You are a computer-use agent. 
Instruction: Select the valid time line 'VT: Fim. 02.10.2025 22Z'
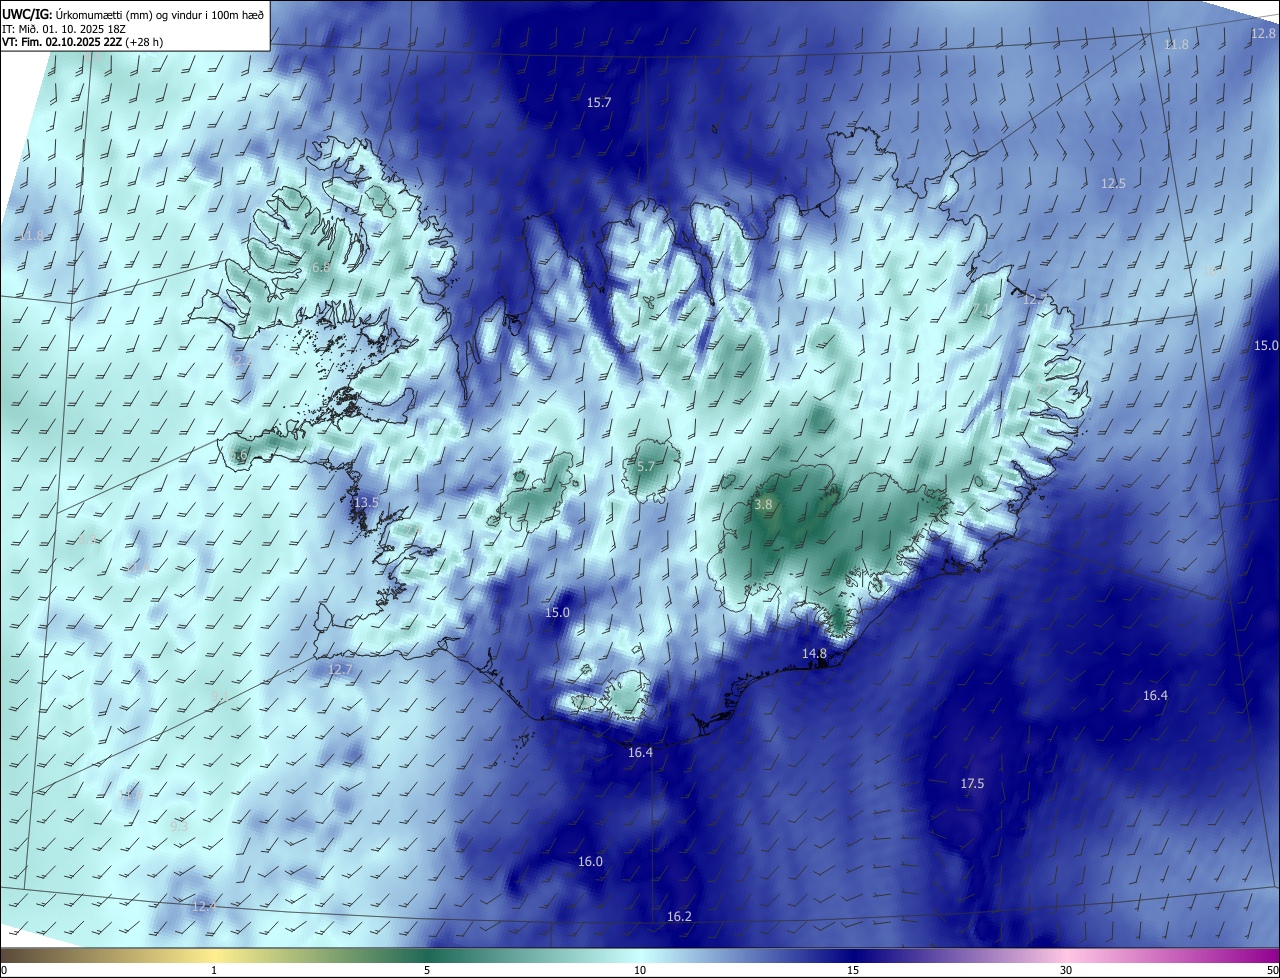[62, 42]
